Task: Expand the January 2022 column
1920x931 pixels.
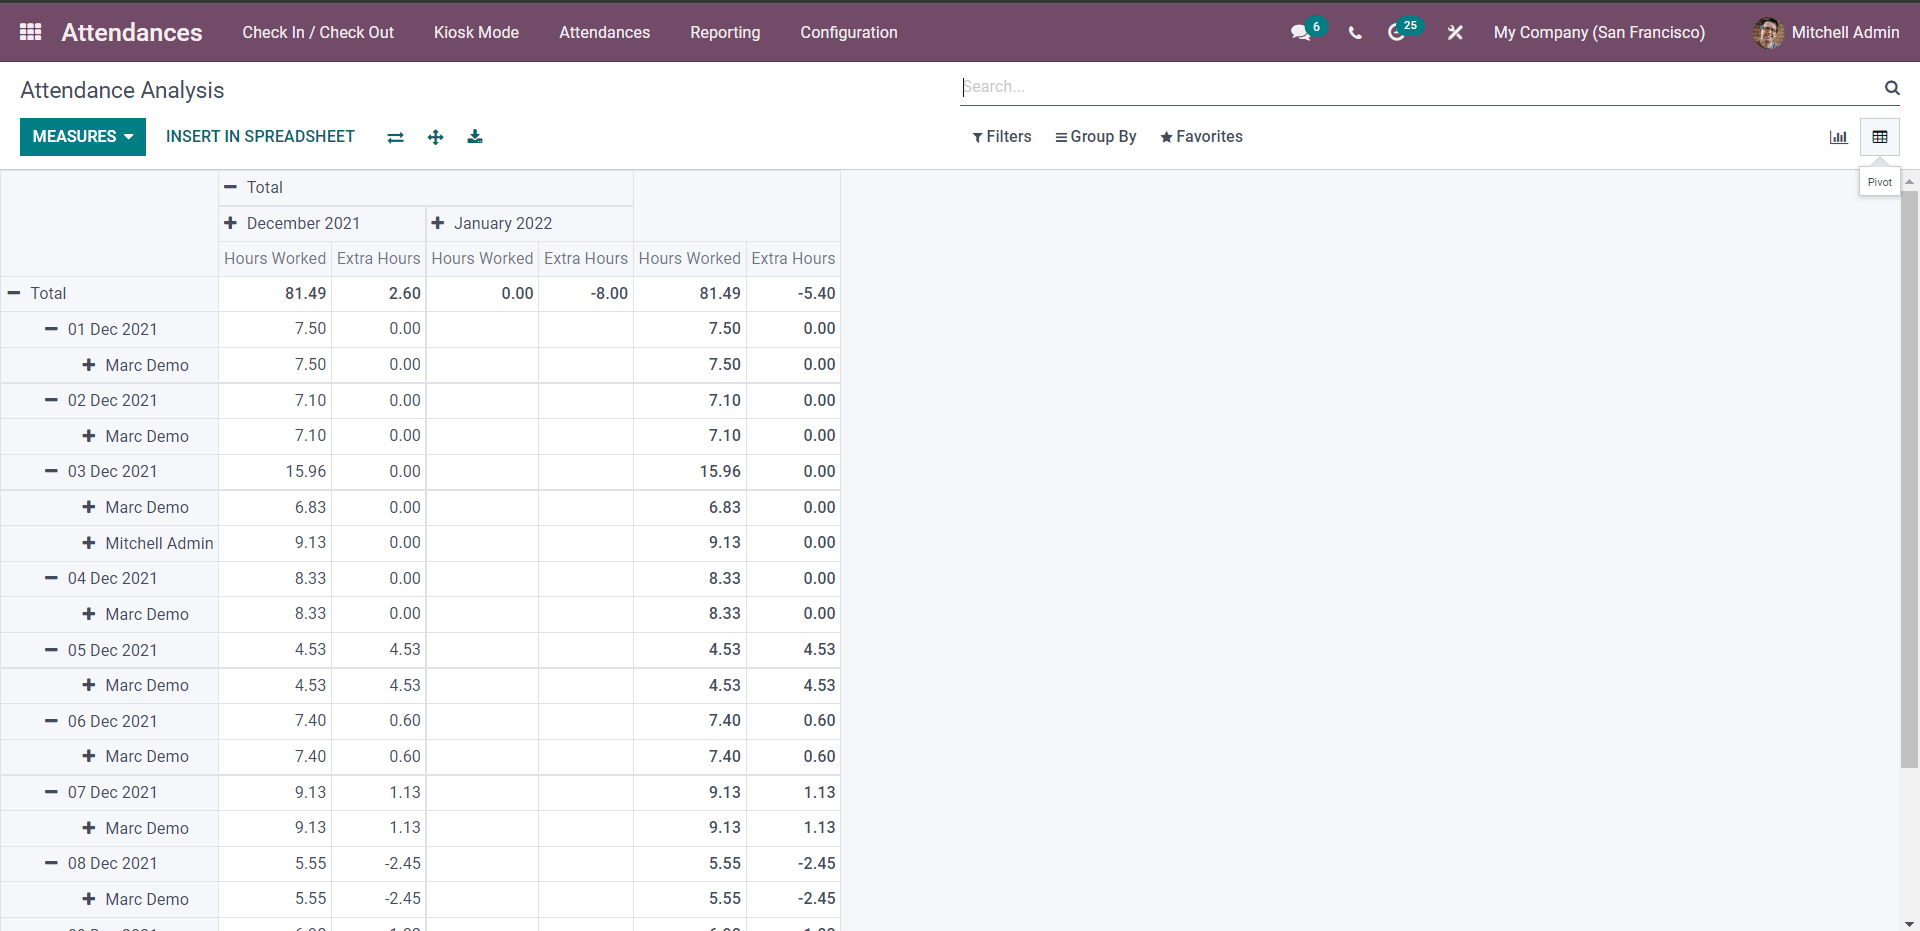Action: tap(530, 224)
